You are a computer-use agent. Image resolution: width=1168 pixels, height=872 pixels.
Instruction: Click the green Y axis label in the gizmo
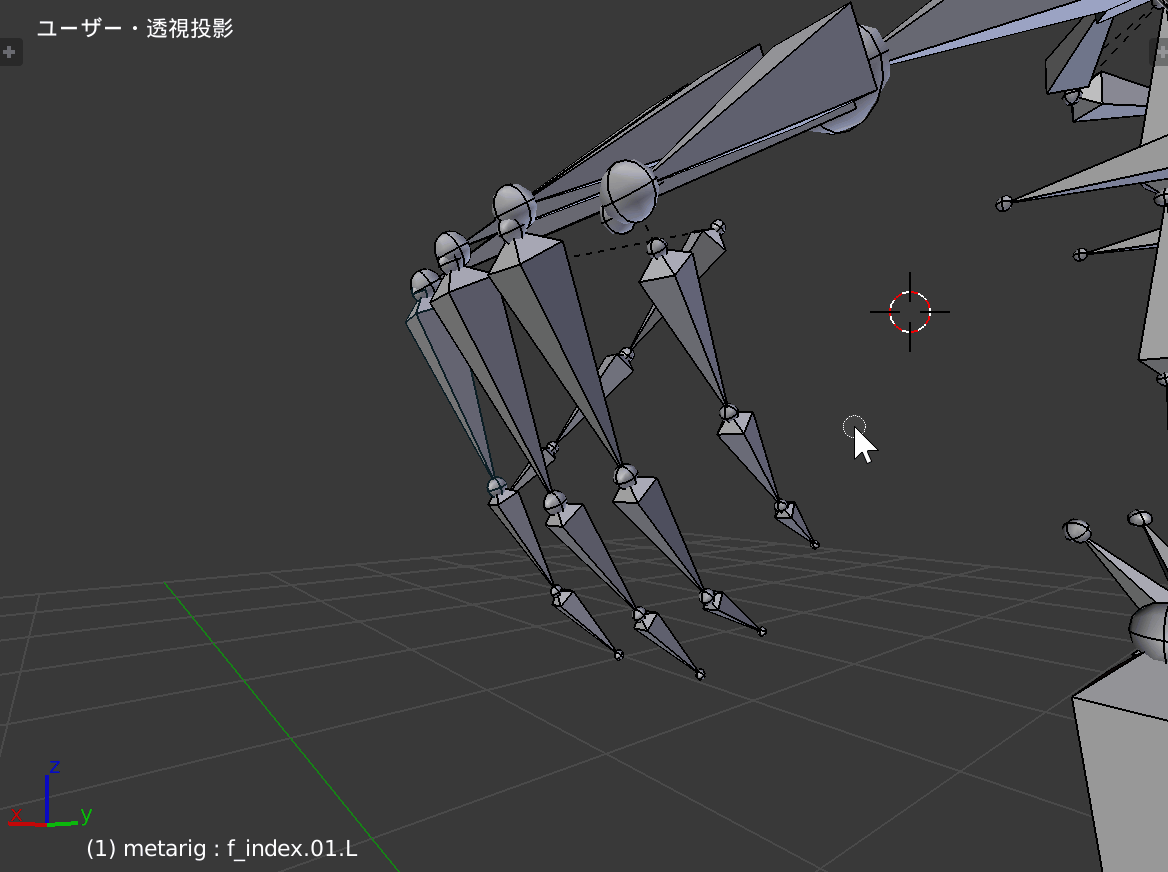(86, 814)
